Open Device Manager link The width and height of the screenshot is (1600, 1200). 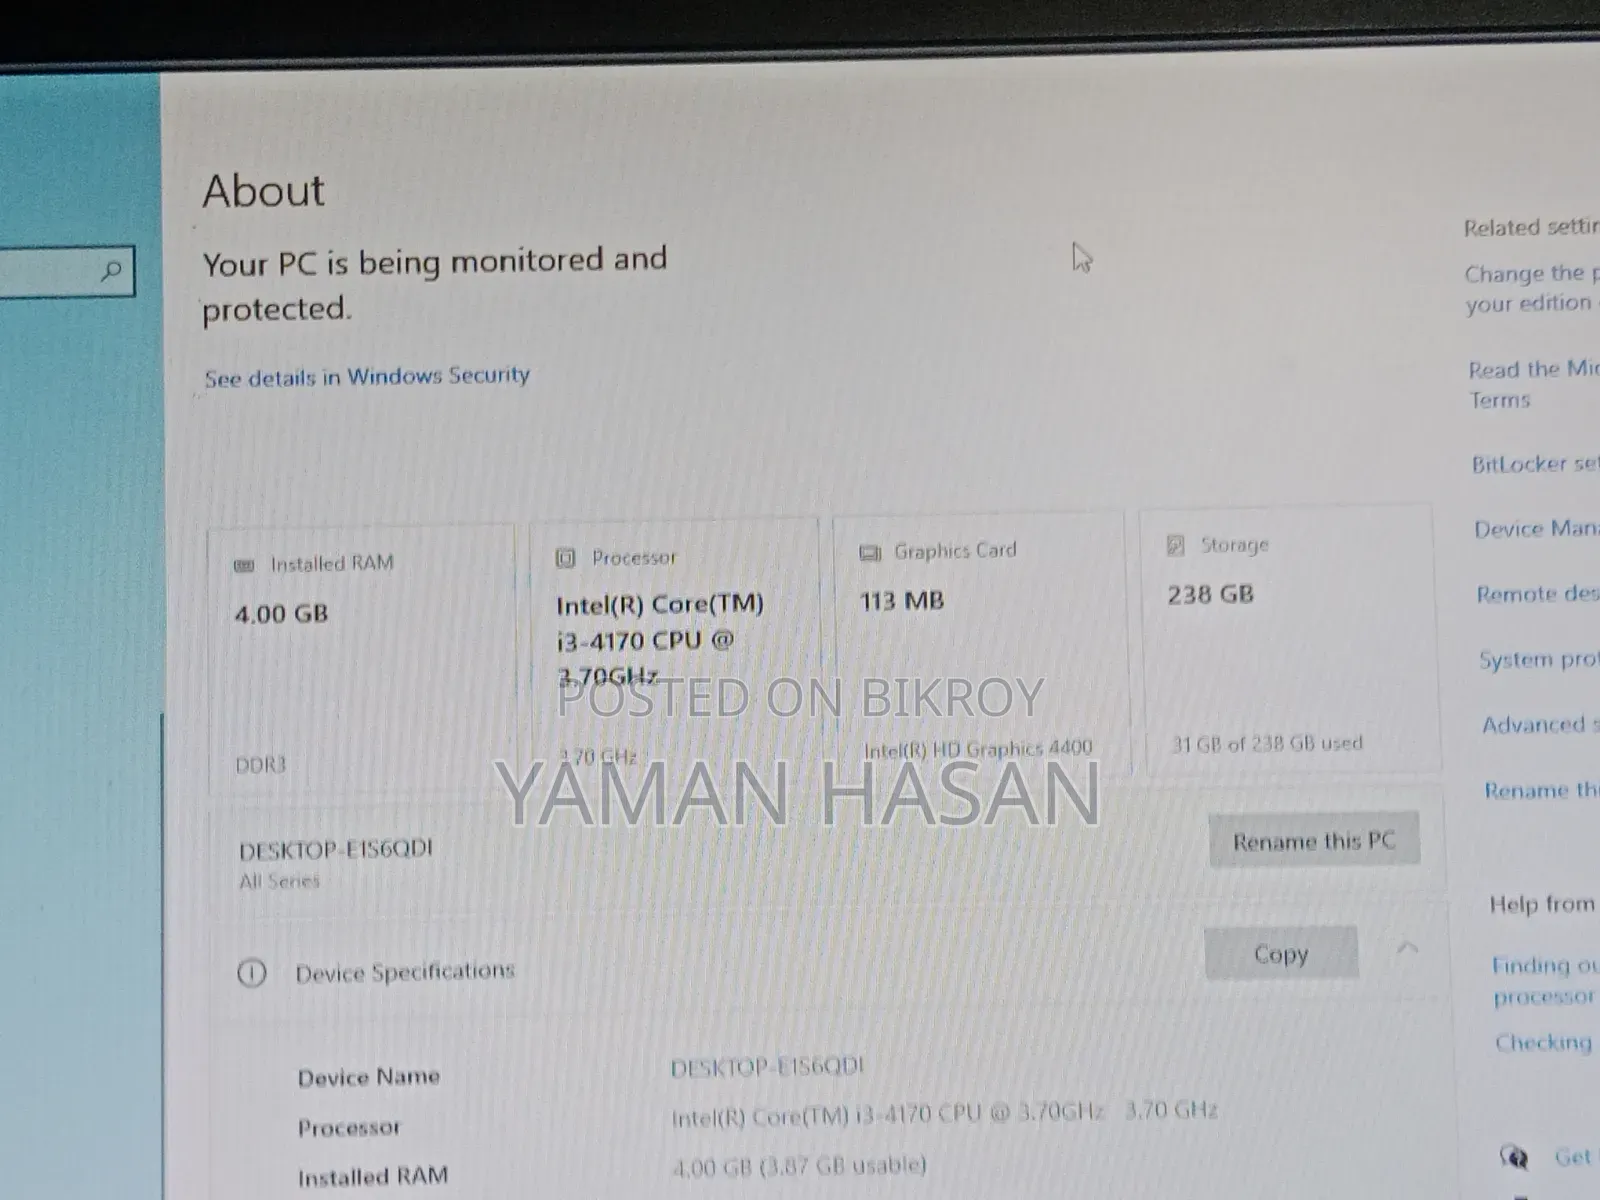(1537, 529)
